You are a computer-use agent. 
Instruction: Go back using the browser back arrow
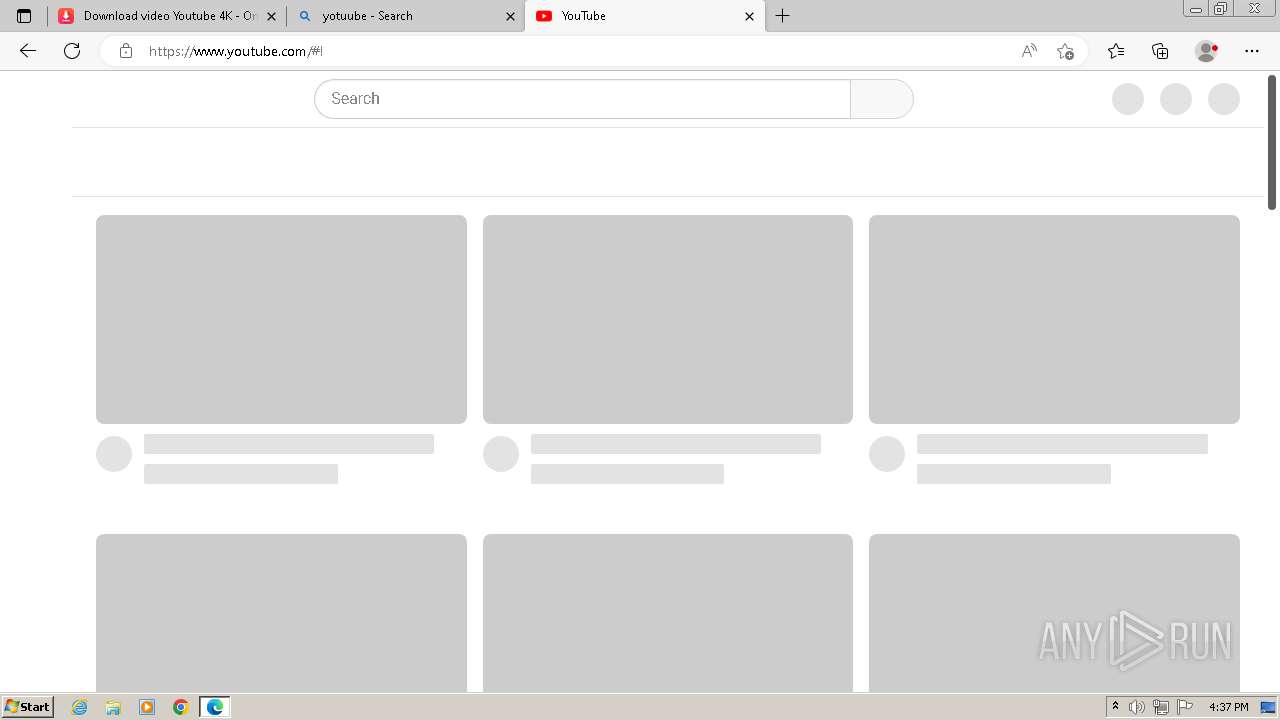click(x=28, y=51)
